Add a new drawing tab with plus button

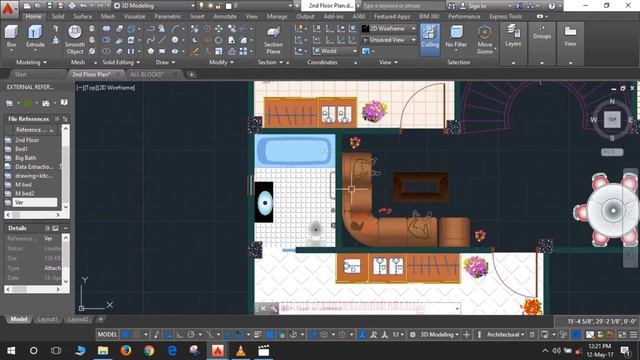pos(191,74)
